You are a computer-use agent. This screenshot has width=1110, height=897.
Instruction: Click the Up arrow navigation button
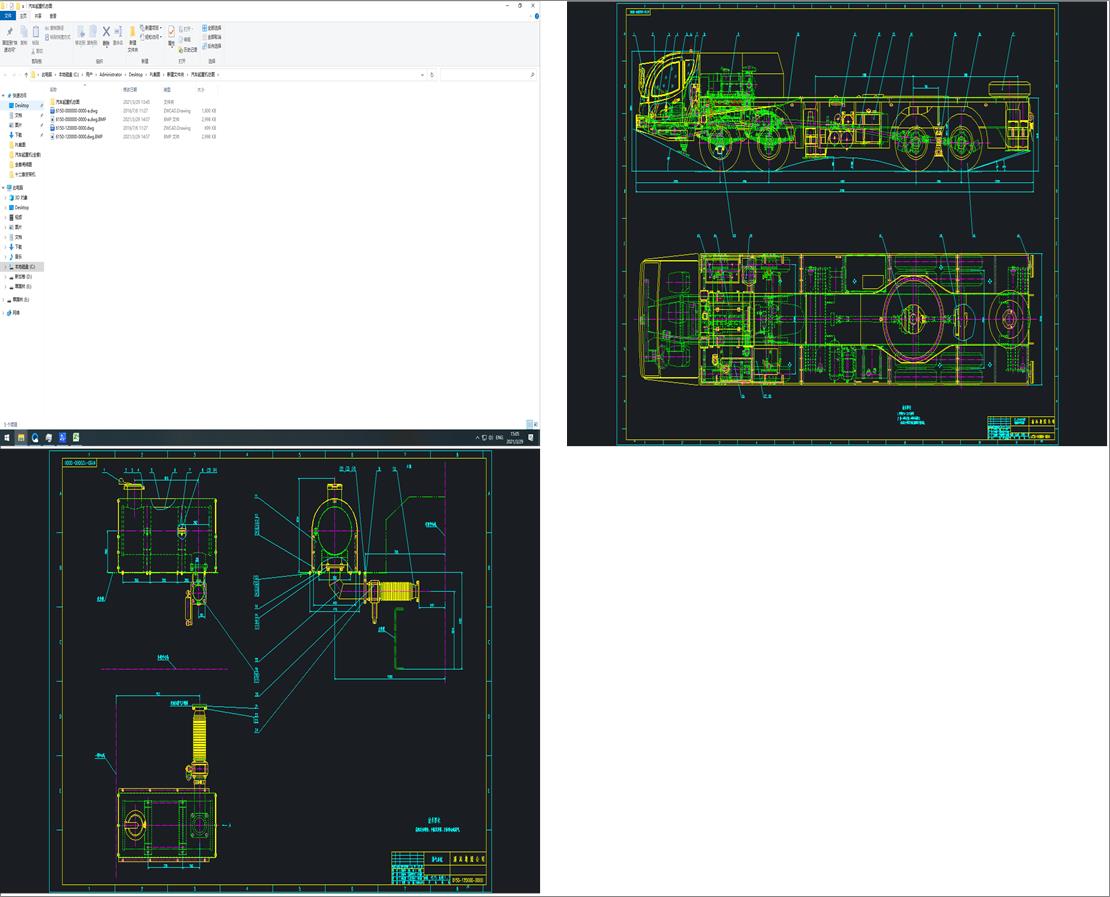click(x=25, y=74)
